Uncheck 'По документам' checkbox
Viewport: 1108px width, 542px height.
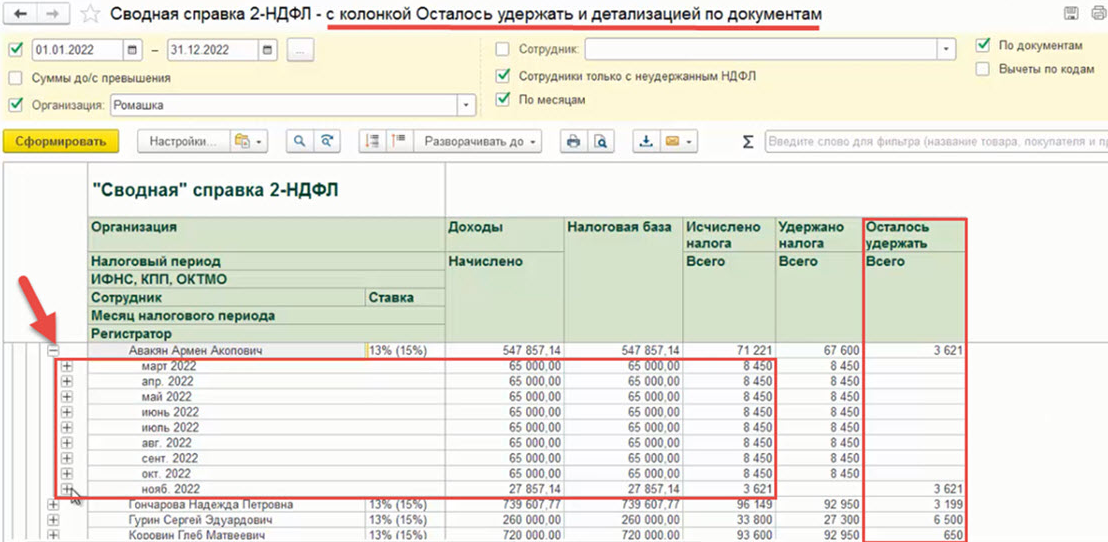pos(983,45)
